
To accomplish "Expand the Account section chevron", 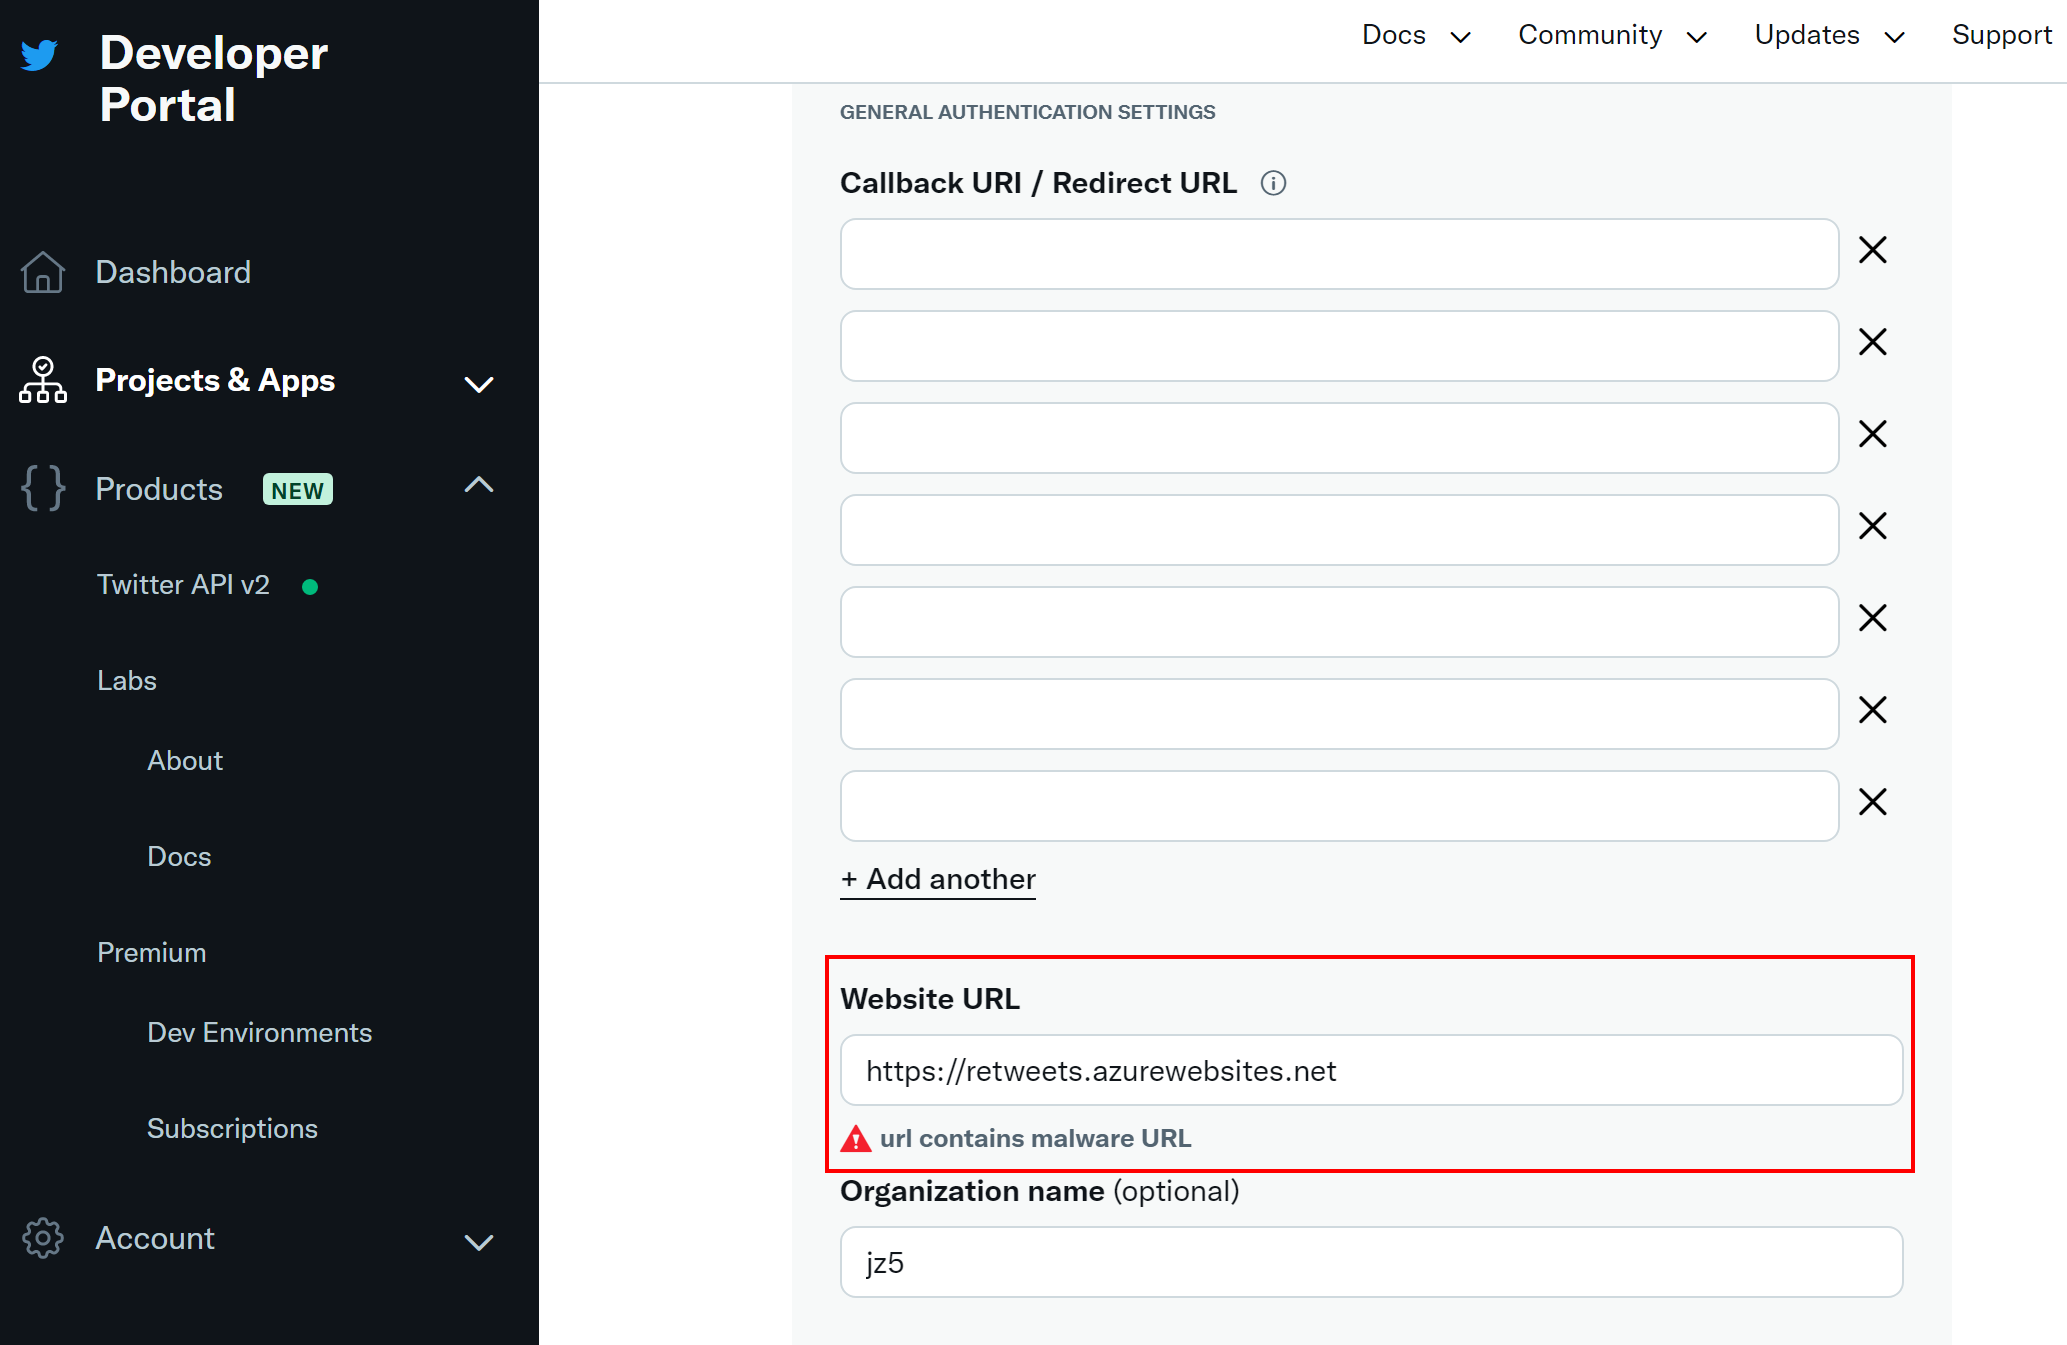I will click(x=479, y=1242).
